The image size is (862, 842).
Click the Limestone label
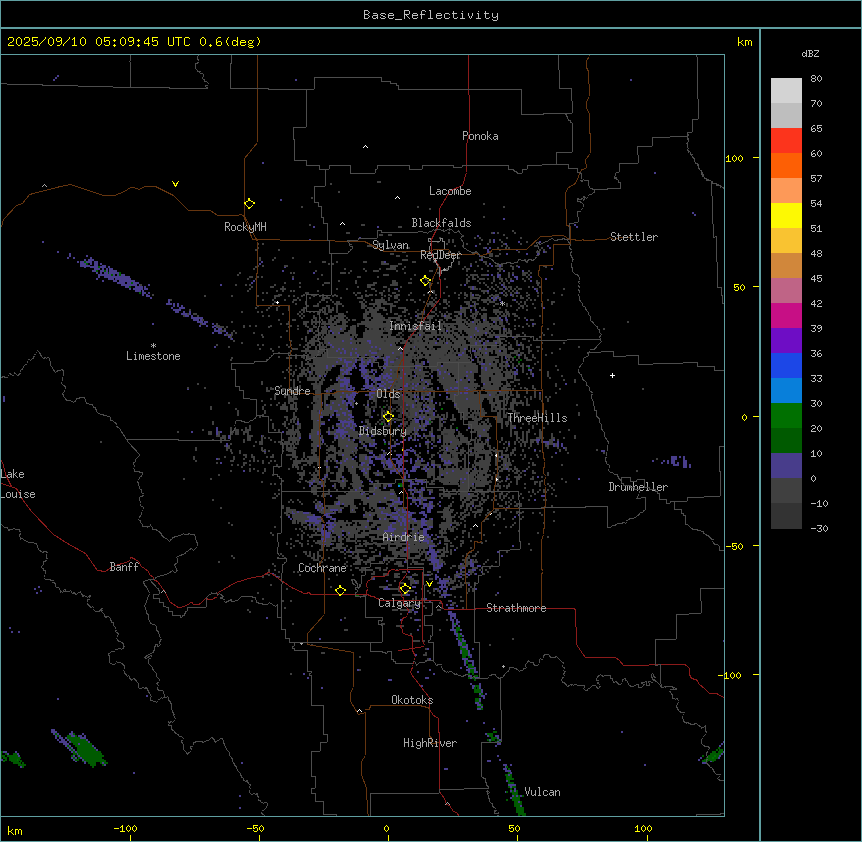click(153, 356)
